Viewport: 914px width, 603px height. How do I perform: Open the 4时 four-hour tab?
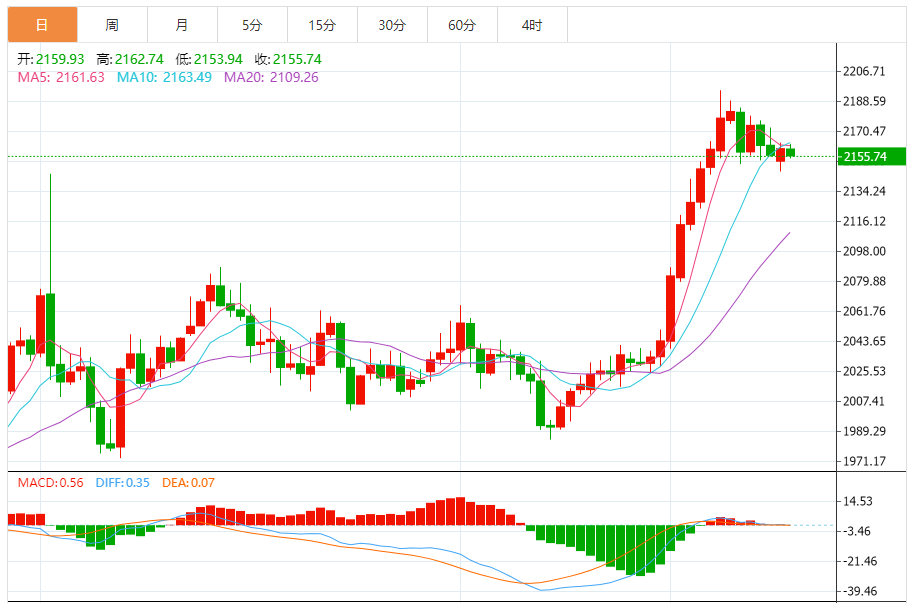(532, 25)
